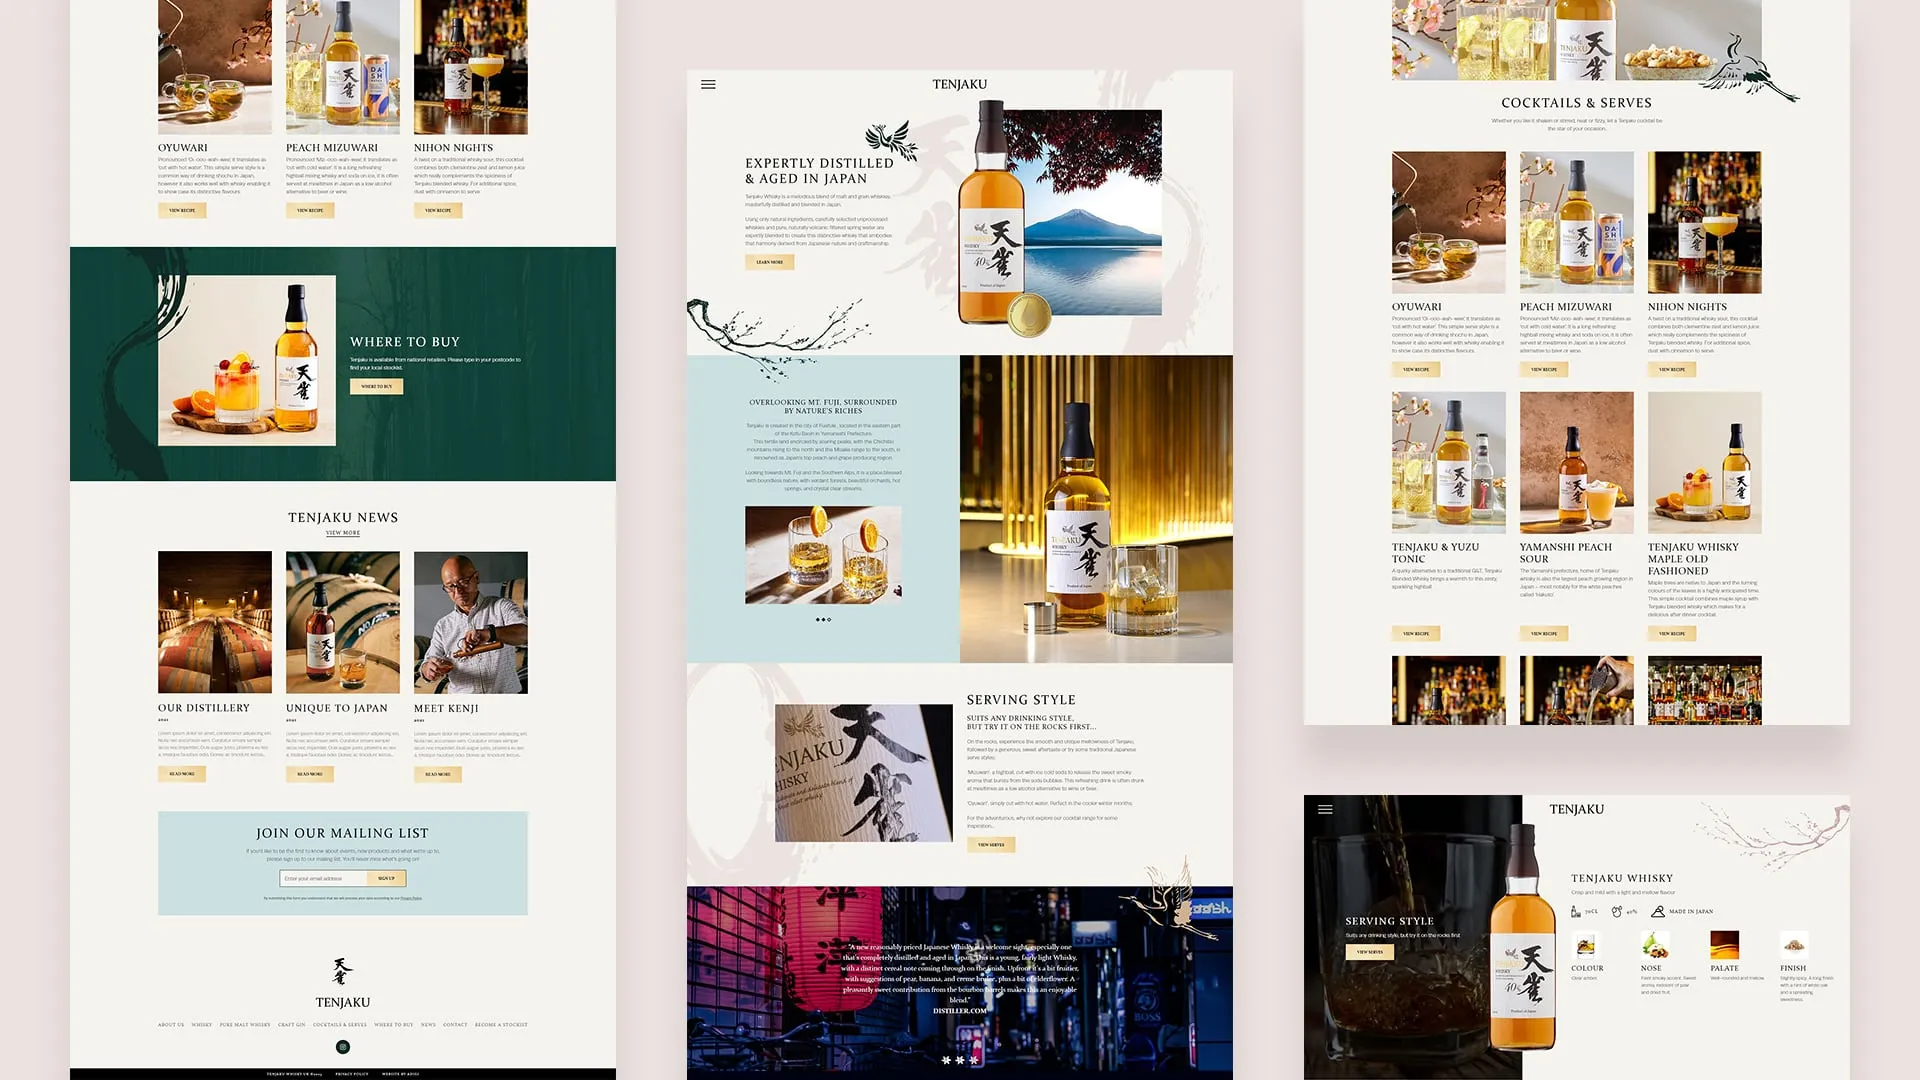Viewport: 1920px width, 1080px height.
Task: Open hamburger menu on center homepage mockup
Action: (708, 85)
